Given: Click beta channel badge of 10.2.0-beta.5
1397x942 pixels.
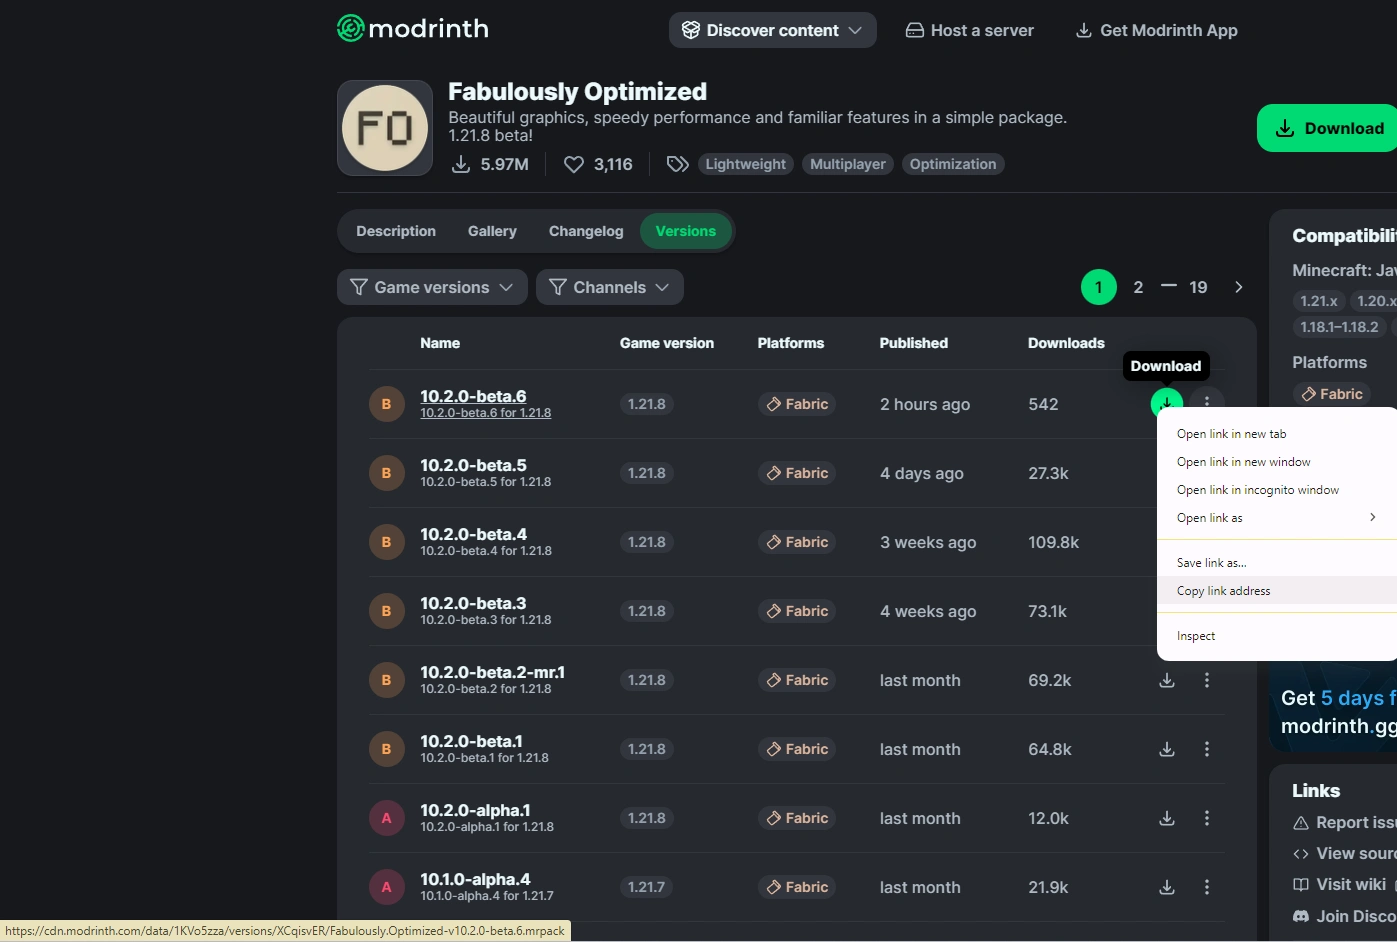Looking at the screenshot, I should click(x=386, y=473).
